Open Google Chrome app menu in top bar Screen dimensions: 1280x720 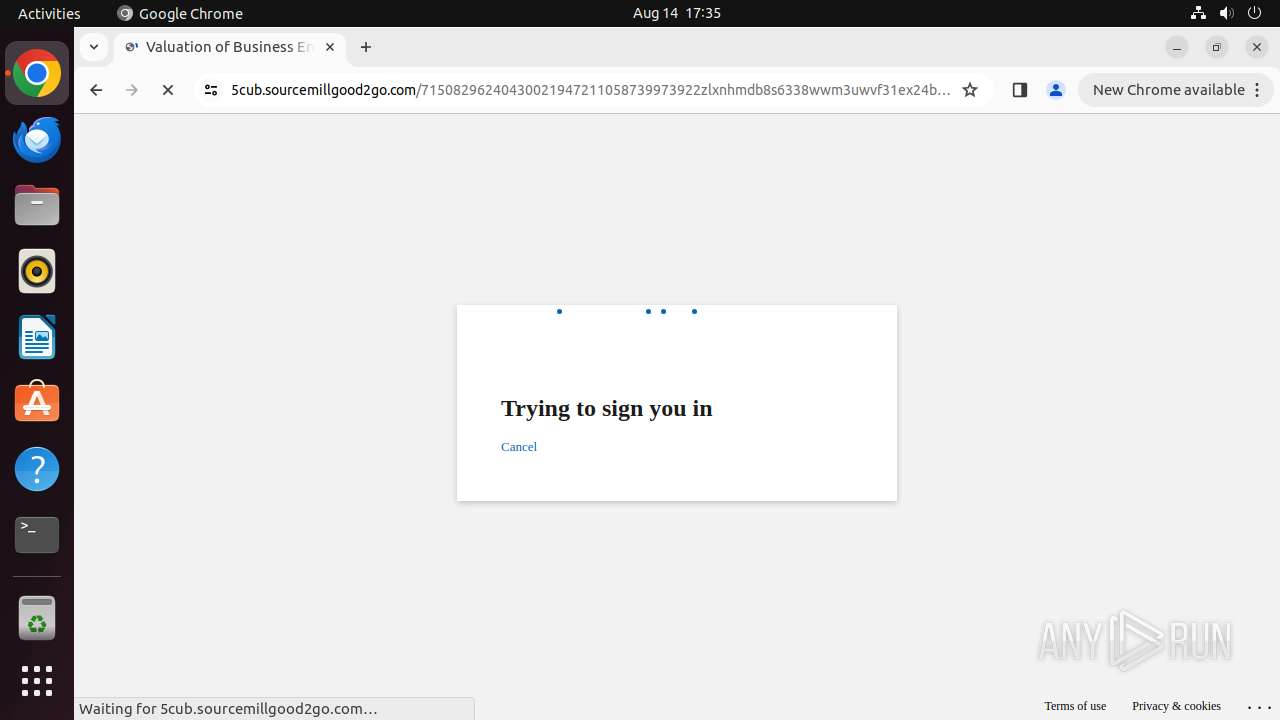tap(180, 13)
